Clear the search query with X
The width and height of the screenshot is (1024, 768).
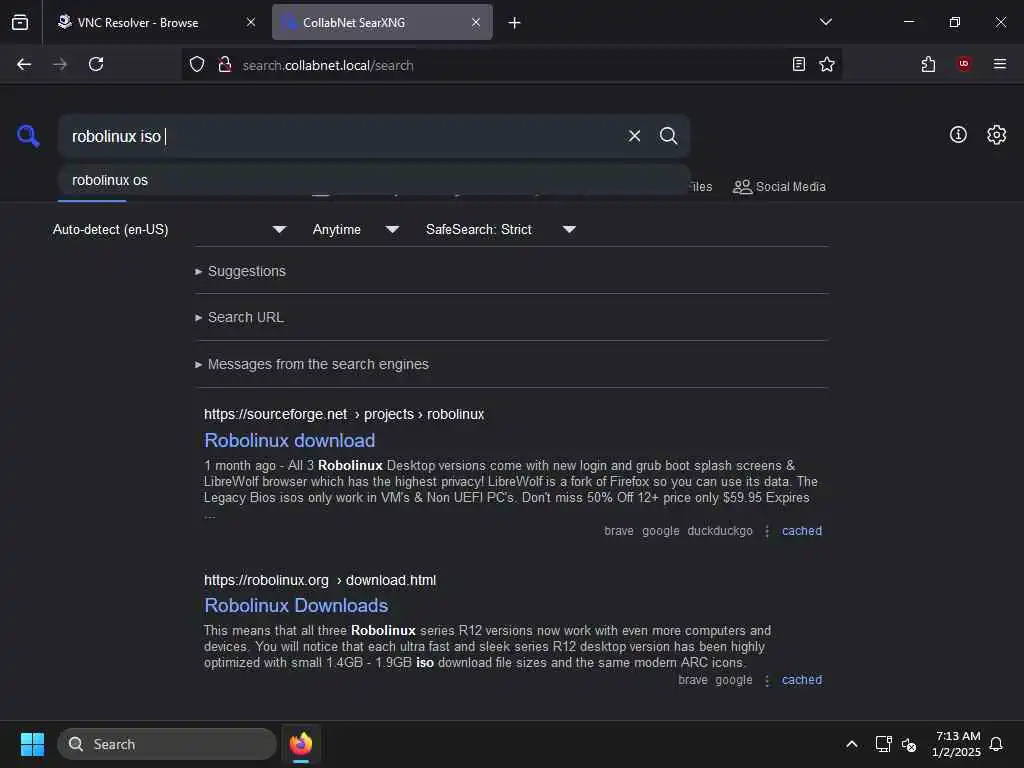click(634, 136)
